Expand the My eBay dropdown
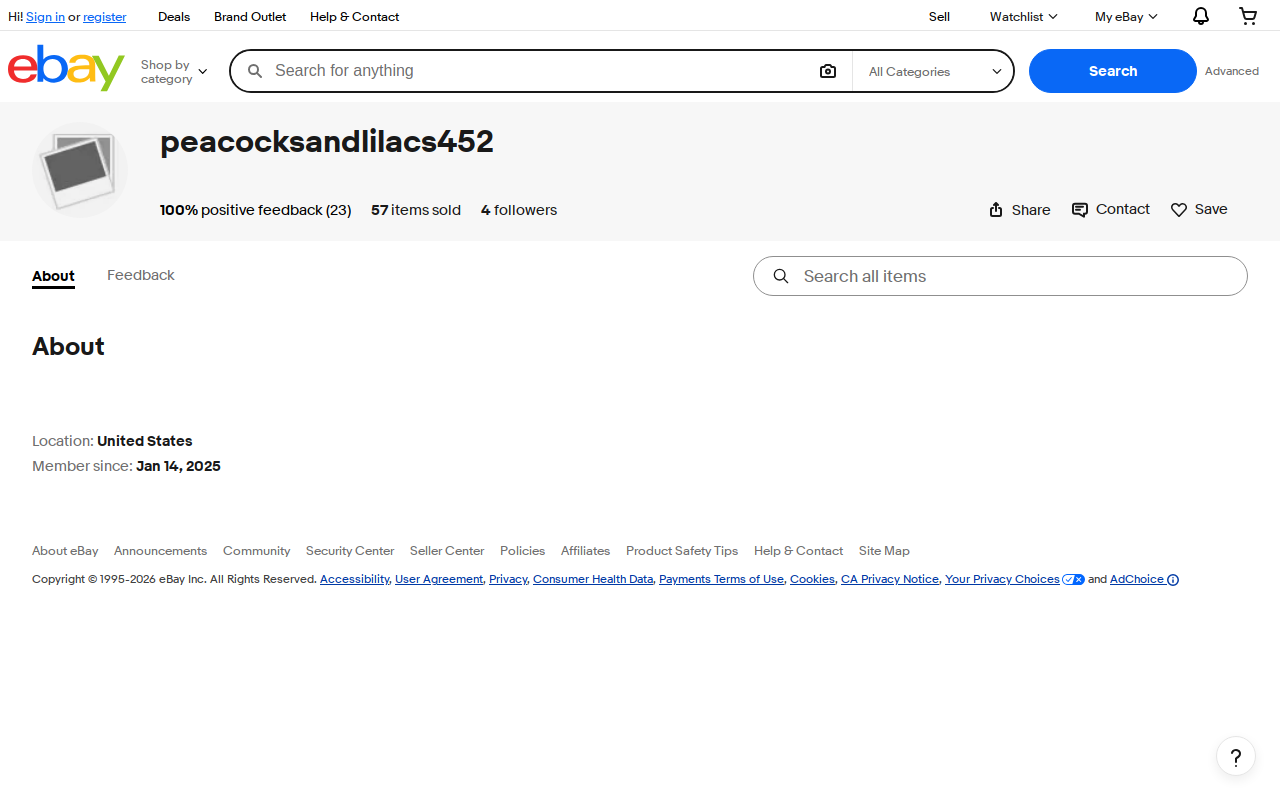The width and height of the screenshot is (1280, 800). [1126, 16]
